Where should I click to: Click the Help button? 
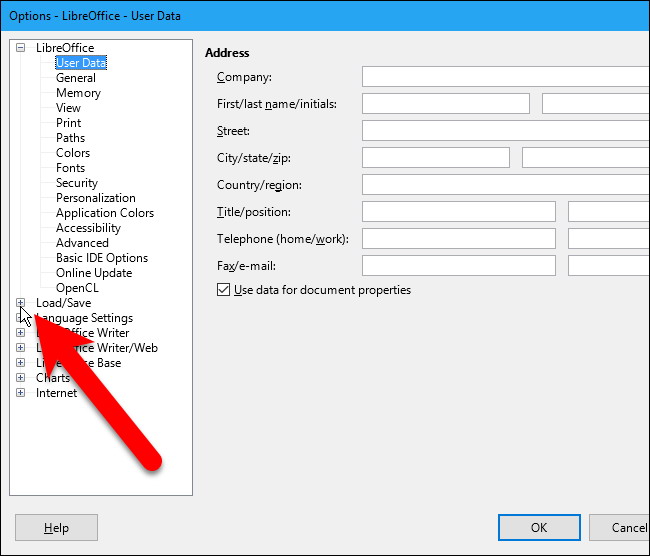click(x=56, y=528)
